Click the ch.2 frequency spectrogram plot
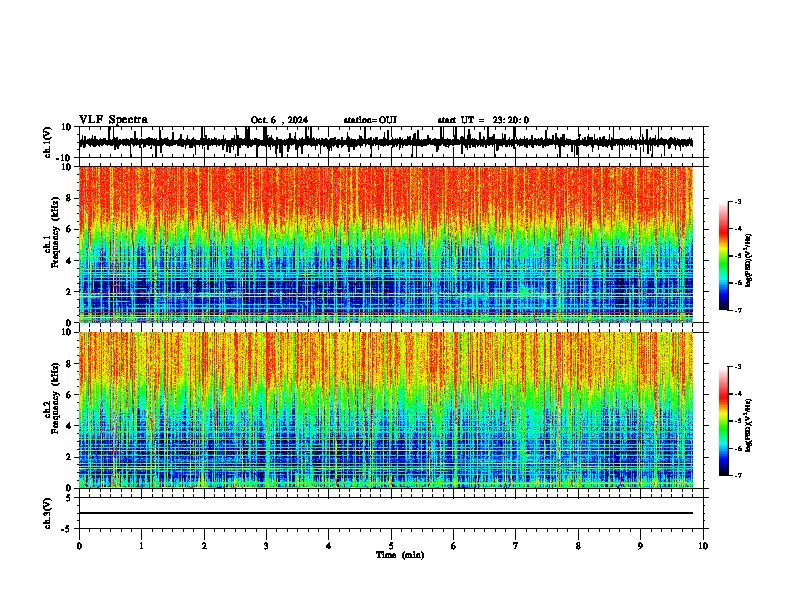 click(386, 410)
